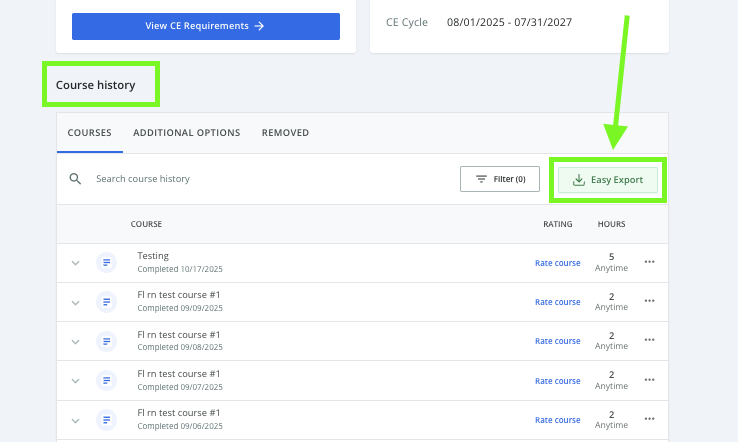The image size is (738, 442).
Task: Select the Courses tab
Action: pyautogui.click(x=89, y=133)
